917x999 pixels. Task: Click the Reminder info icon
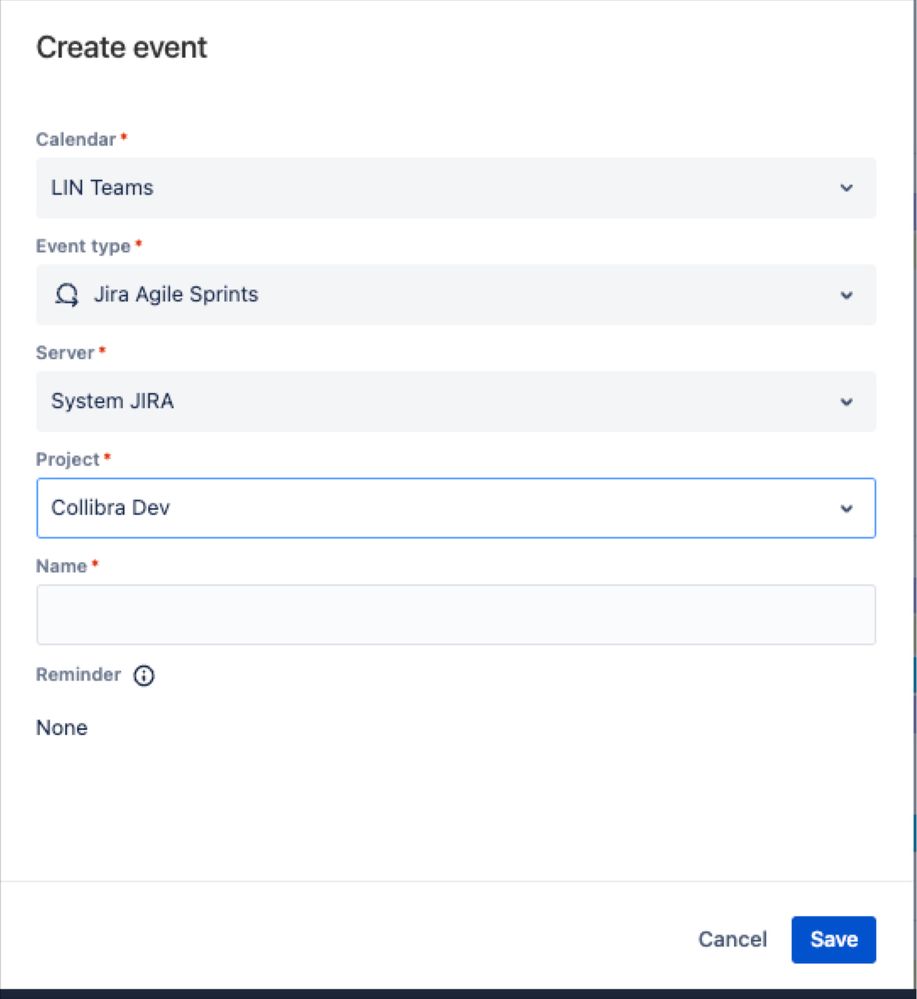[x=144, y=676]
